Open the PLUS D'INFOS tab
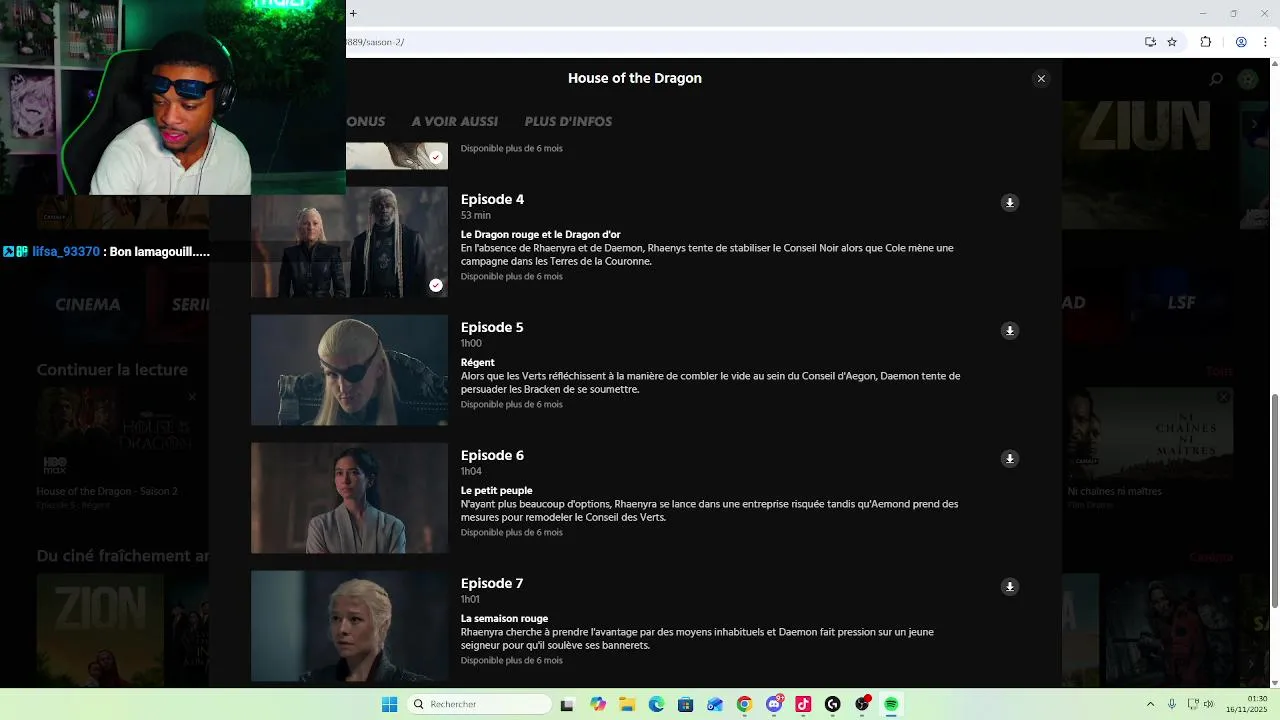 [568, 121]
